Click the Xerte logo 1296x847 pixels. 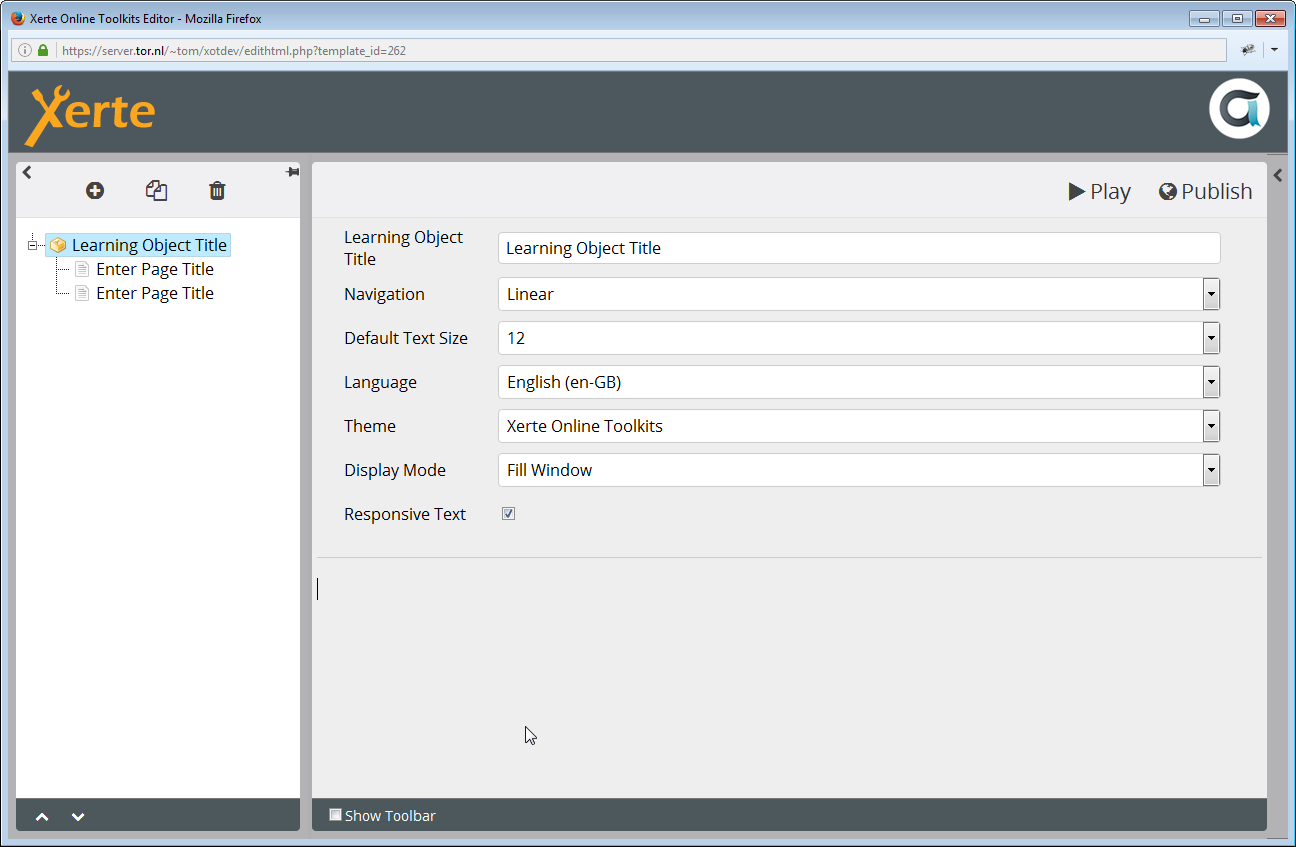[90, 114]
